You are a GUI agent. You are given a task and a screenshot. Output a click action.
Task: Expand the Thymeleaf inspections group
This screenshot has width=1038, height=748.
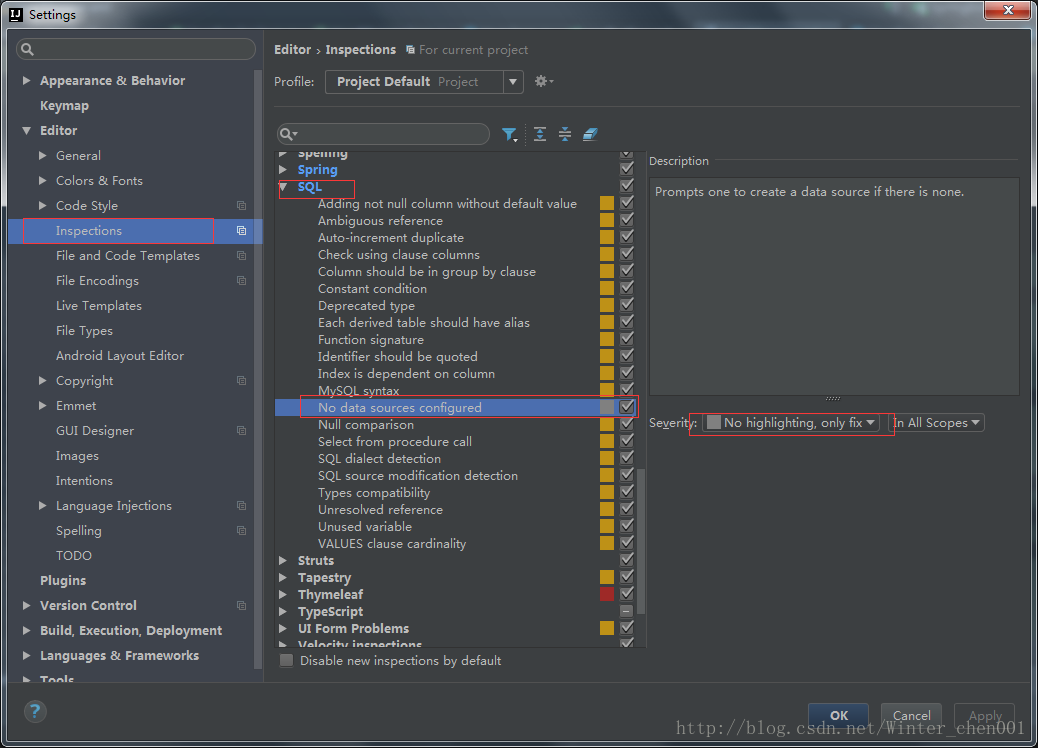click(x=283, y=594)
